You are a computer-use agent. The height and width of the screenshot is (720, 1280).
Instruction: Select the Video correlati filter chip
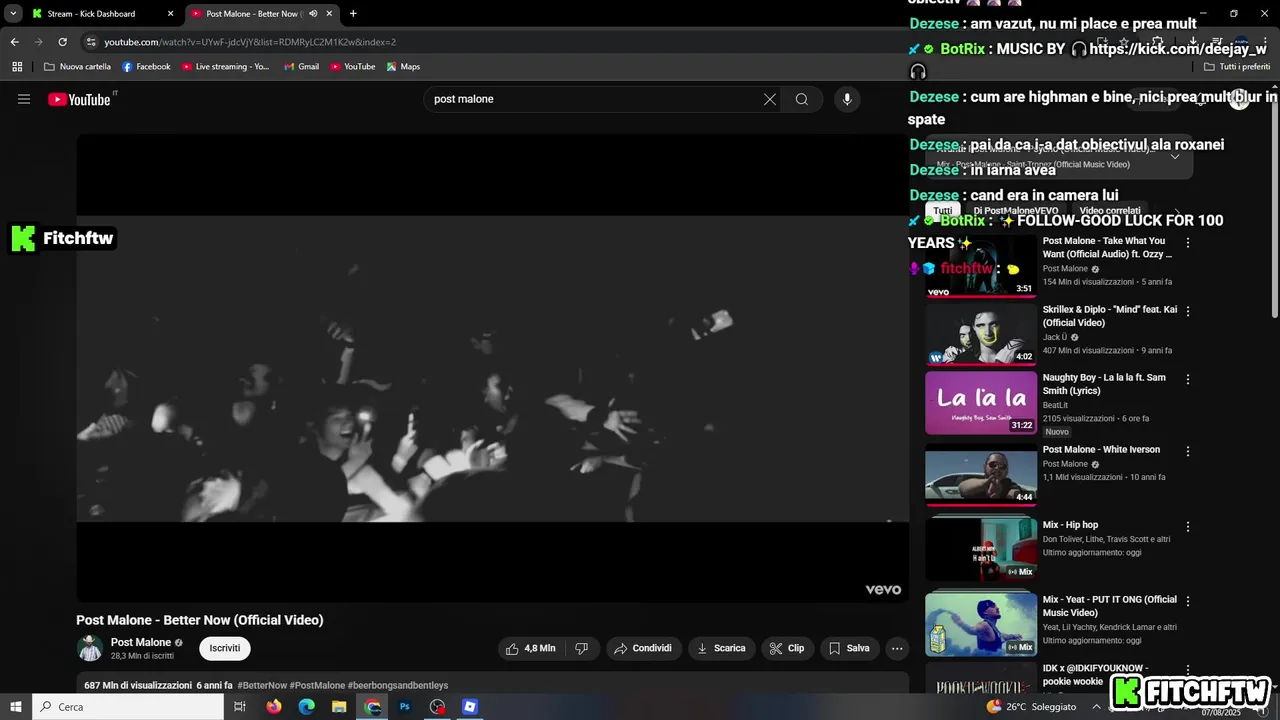[x=1110, y=211]
